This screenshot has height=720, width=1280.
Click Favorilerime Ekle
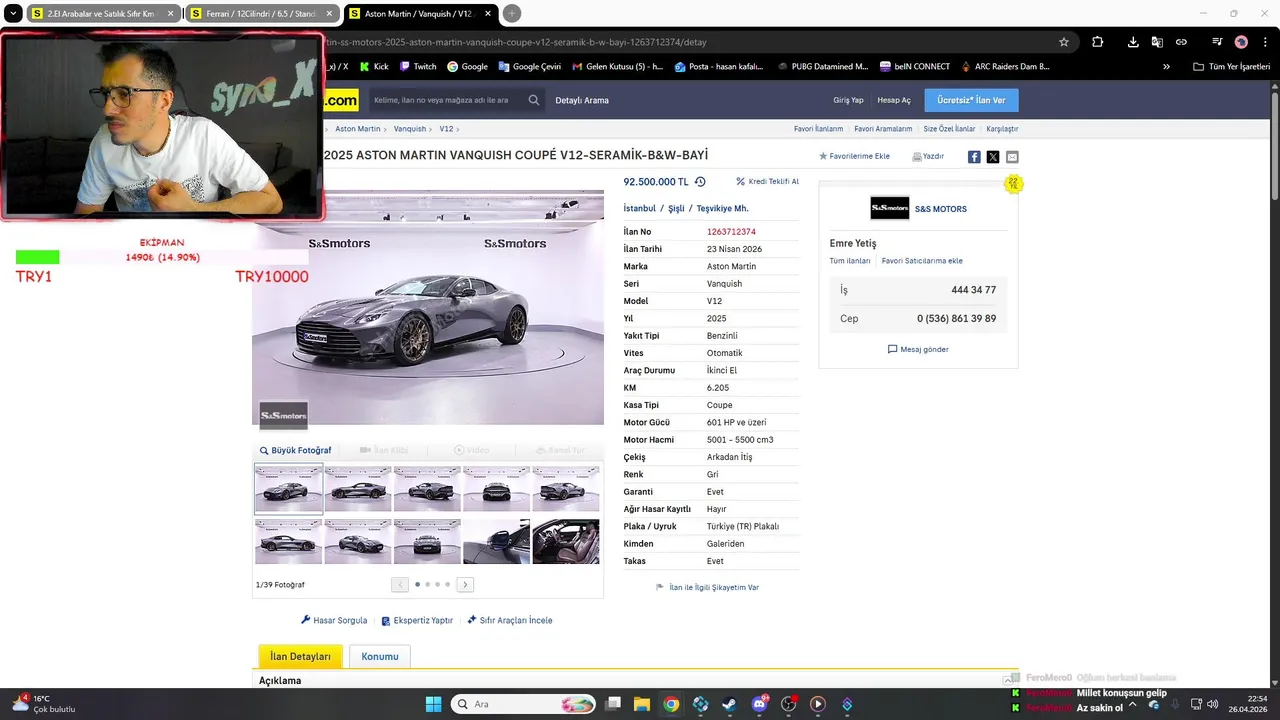pyautogui.click(x=854, y=156)
